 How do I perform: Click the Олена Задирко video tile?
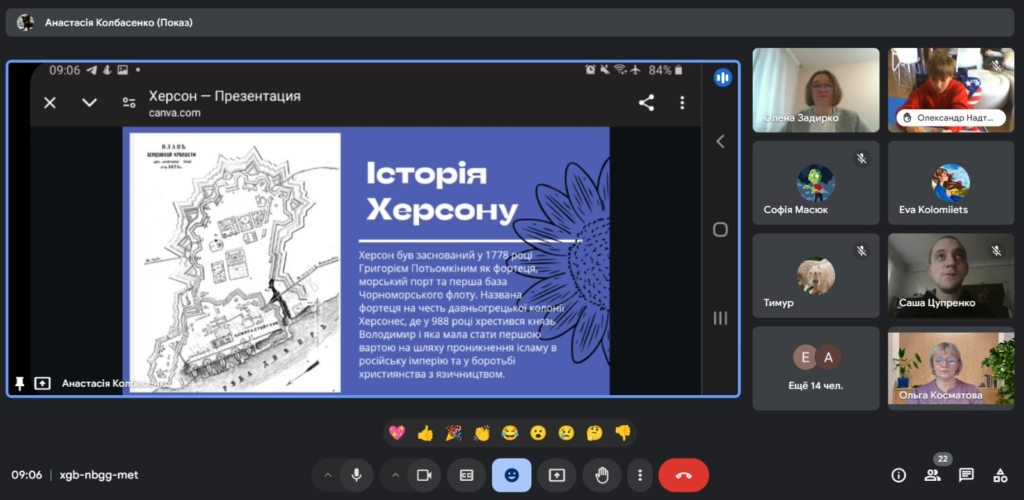click(x=816, y=90)
